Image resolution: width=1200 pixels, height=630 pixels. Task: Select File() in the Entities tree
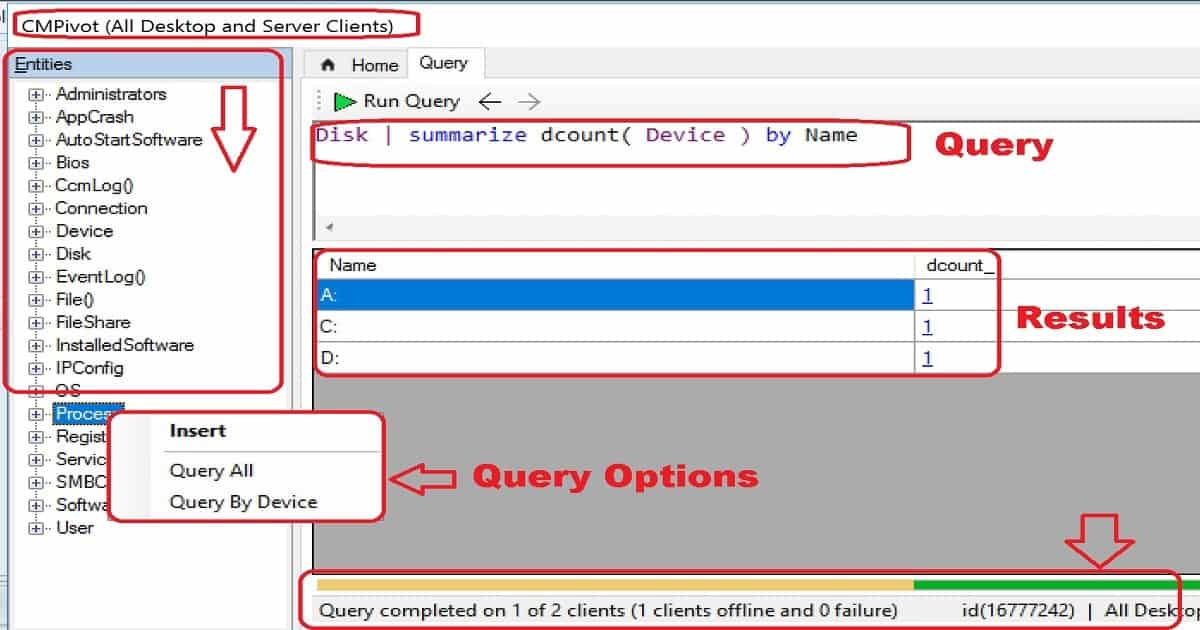pos(75,299)
